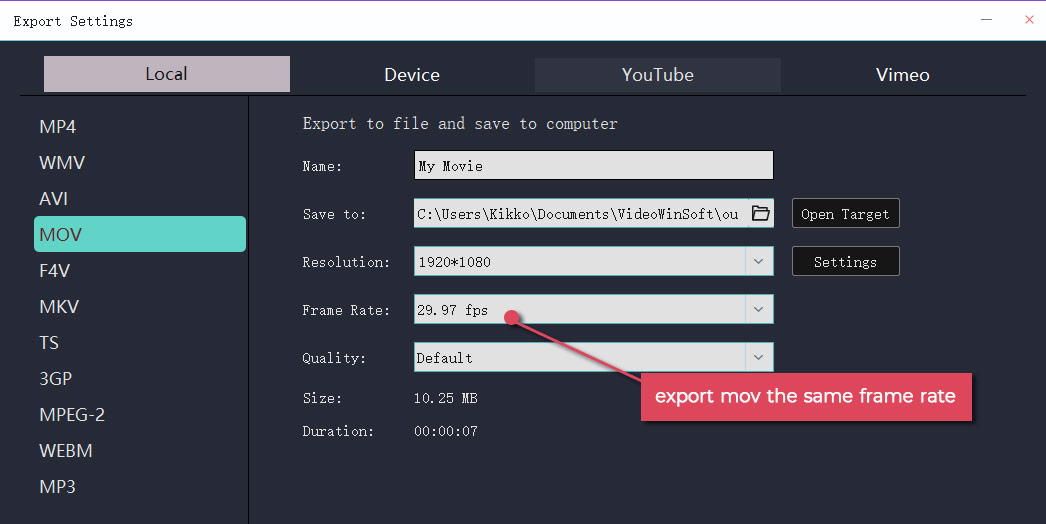Select the MKV format option
Screen dimensions: 1046x524
[59, 307]
